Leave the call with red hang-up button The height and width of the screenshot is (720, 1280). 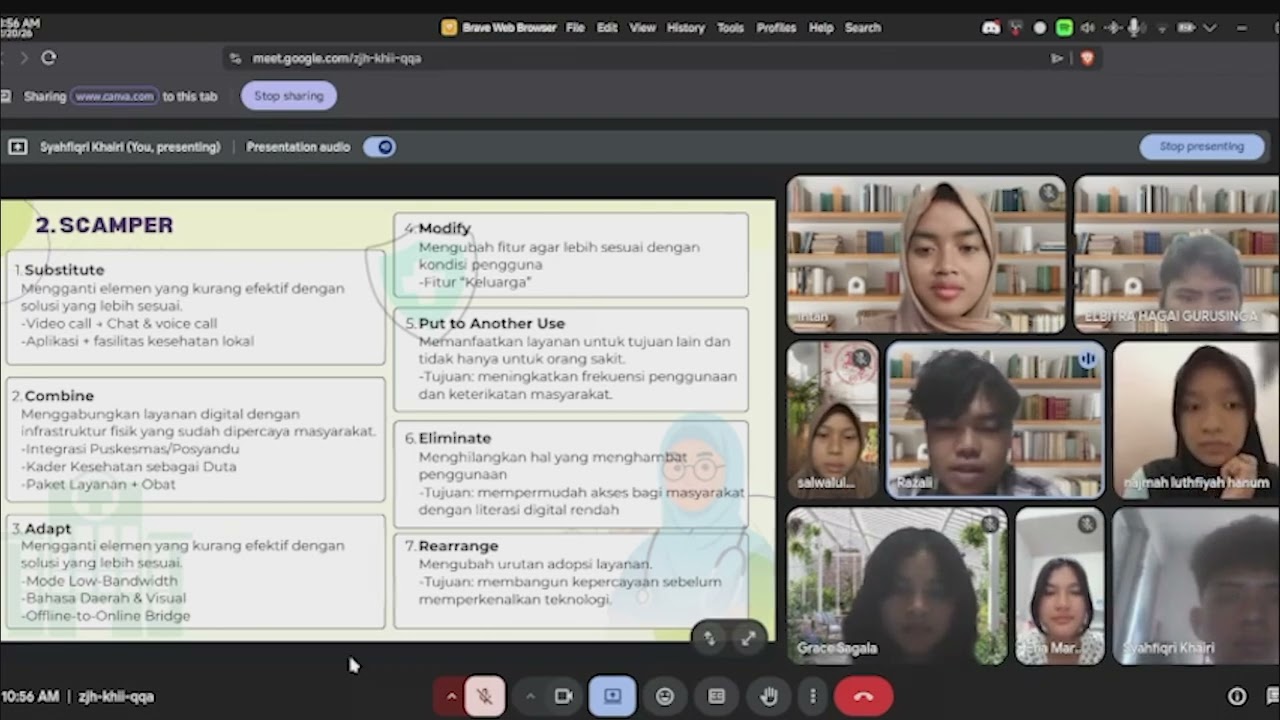tap(864, 696)
